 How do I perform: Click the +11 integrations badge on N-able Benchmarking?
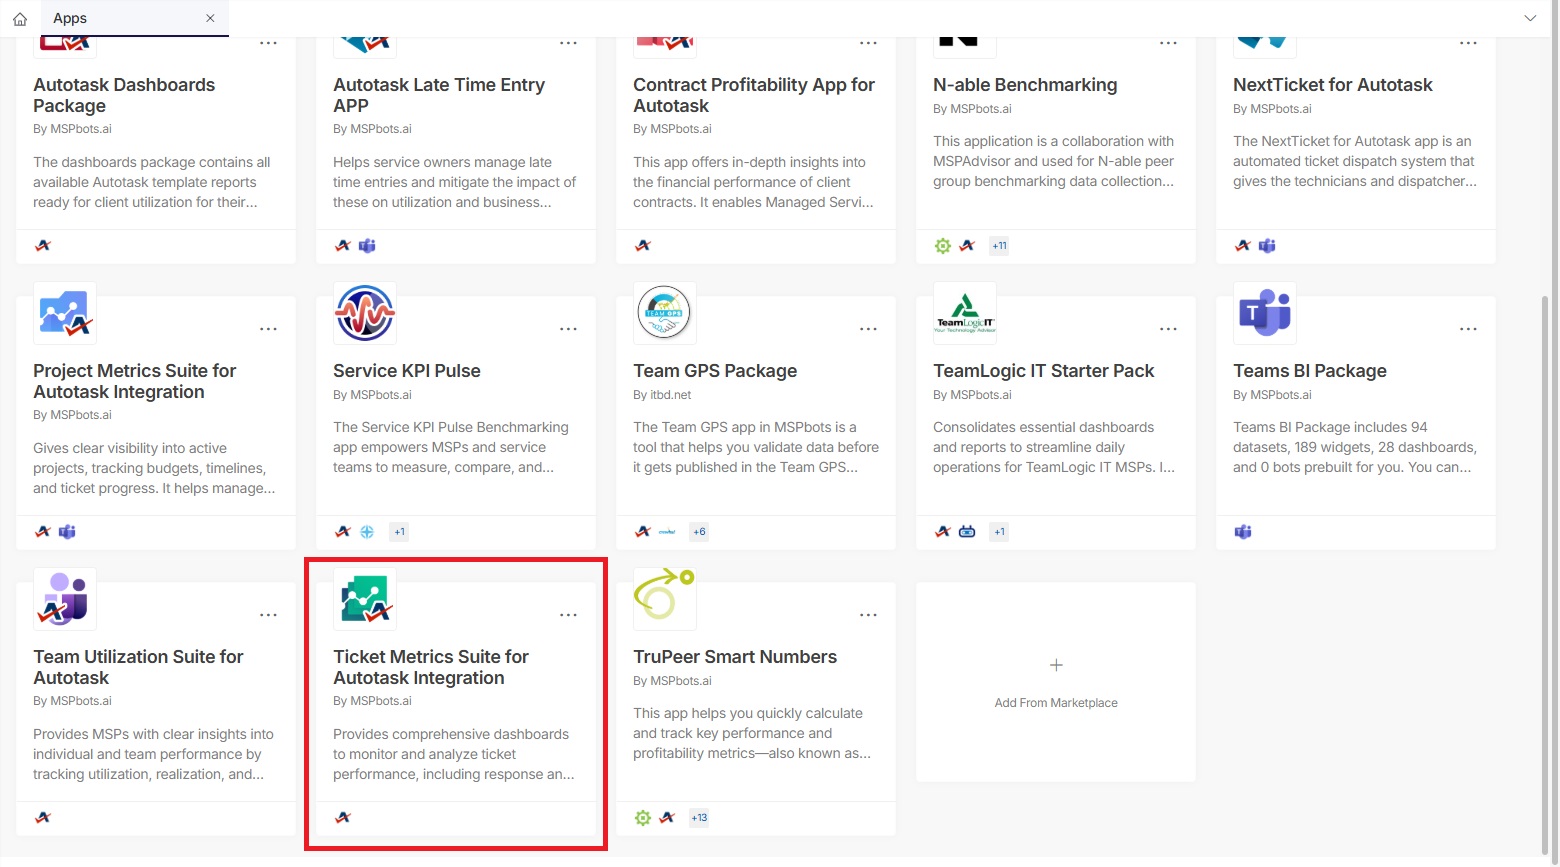point(998,245)
